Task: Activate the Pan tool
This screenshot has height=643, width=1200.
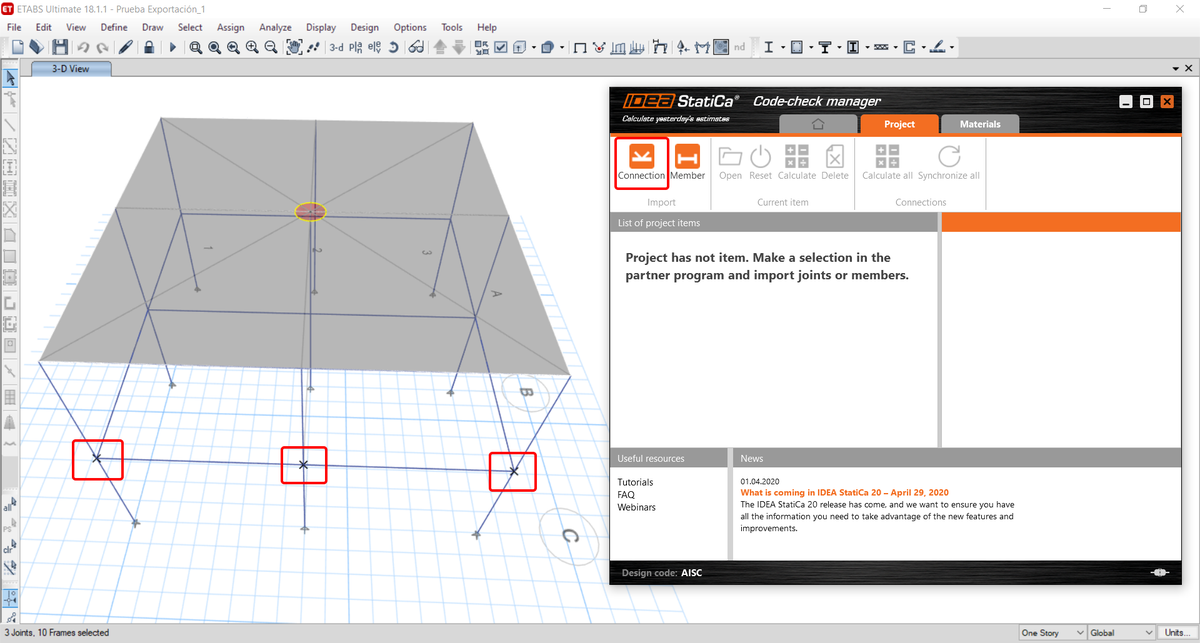Action: 294,47
